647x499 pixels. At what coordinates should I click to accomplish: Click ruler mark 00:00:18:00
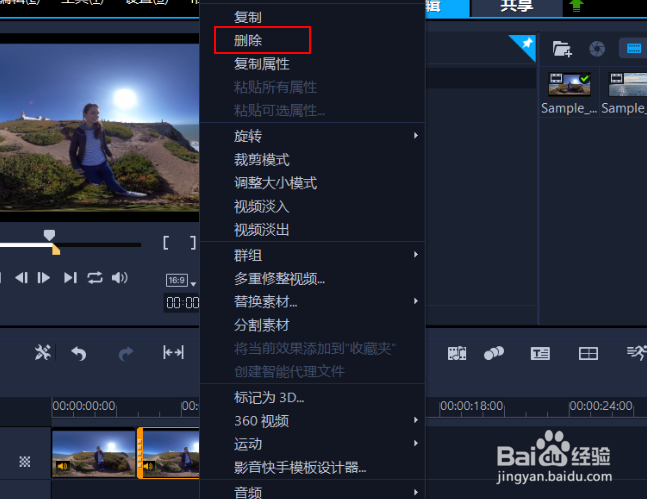tap(472, 406)
